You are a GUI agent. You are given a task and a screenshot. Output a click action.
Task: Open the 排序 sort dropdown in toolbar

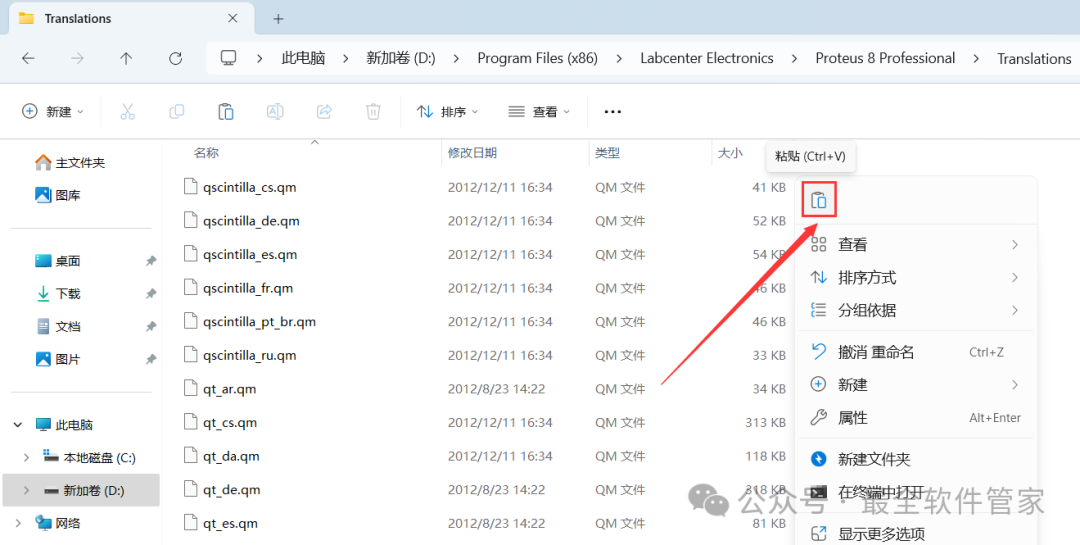(x=448, y=112)
